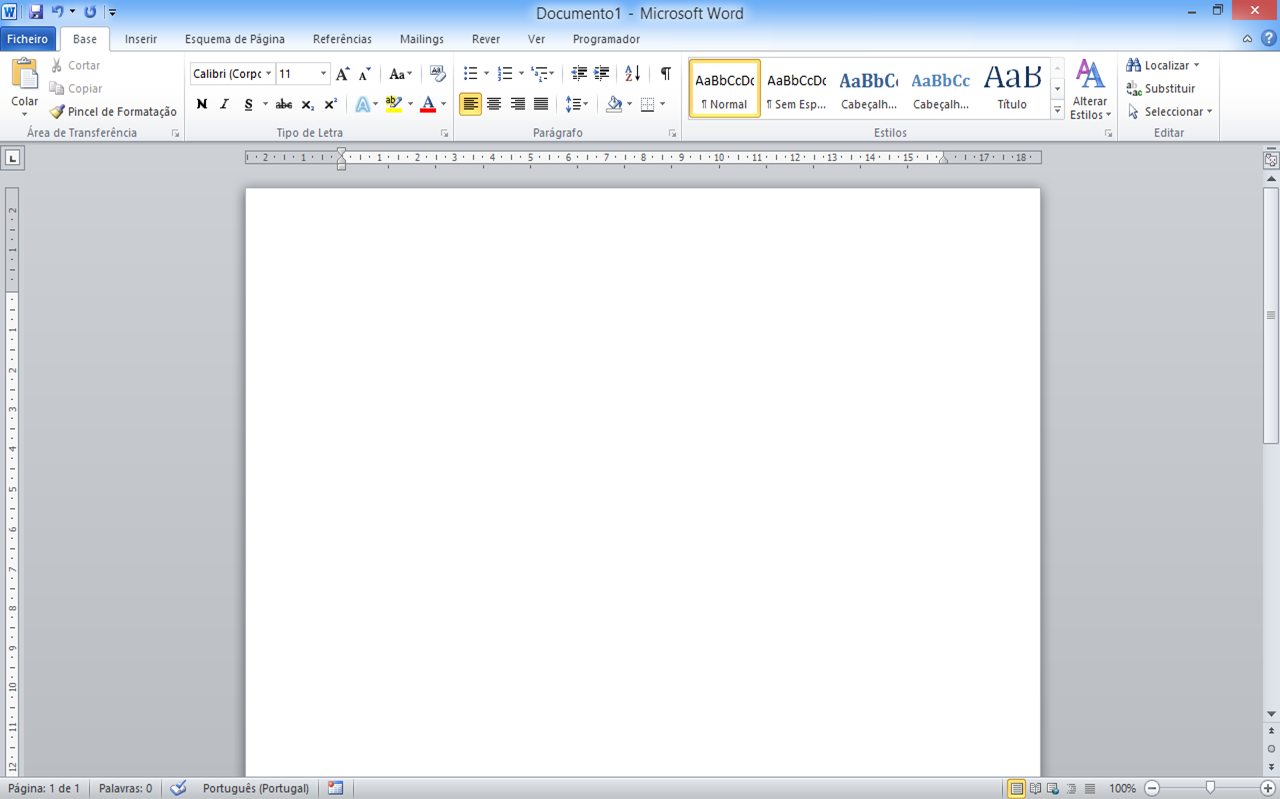Click the Save icon in quick access toolbar
This screenshot has height=799, width=1280.
pos(36,12)
